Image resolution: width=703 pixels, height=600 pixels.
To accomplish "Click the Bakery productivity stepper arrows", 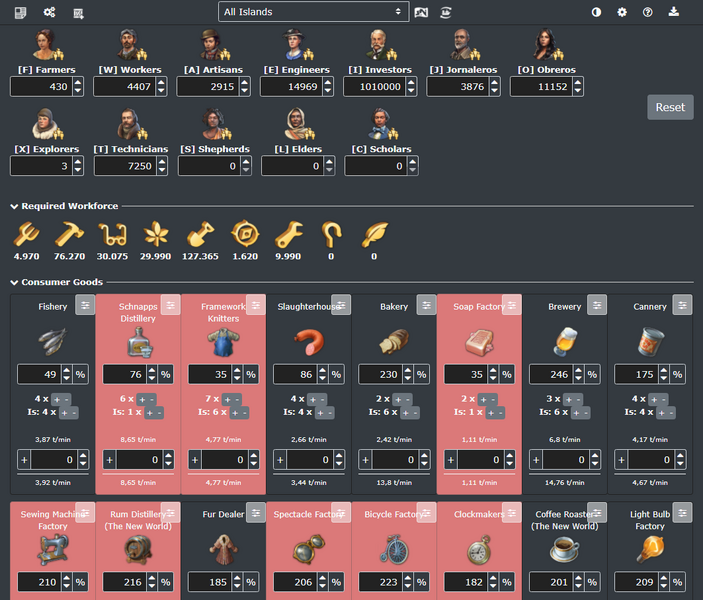I will coord(409,374).
